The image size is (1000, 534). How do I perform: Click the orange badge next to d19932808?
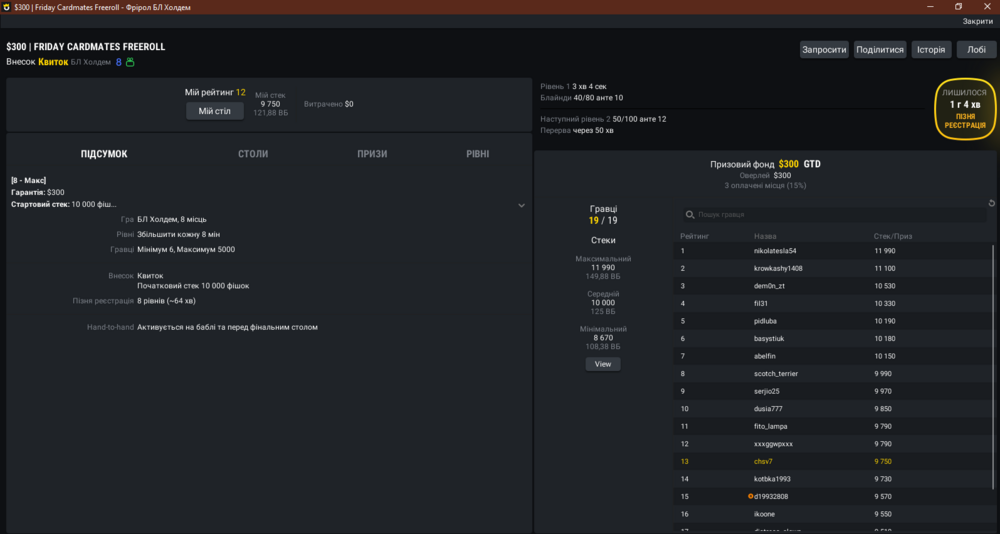coord(751,496)
